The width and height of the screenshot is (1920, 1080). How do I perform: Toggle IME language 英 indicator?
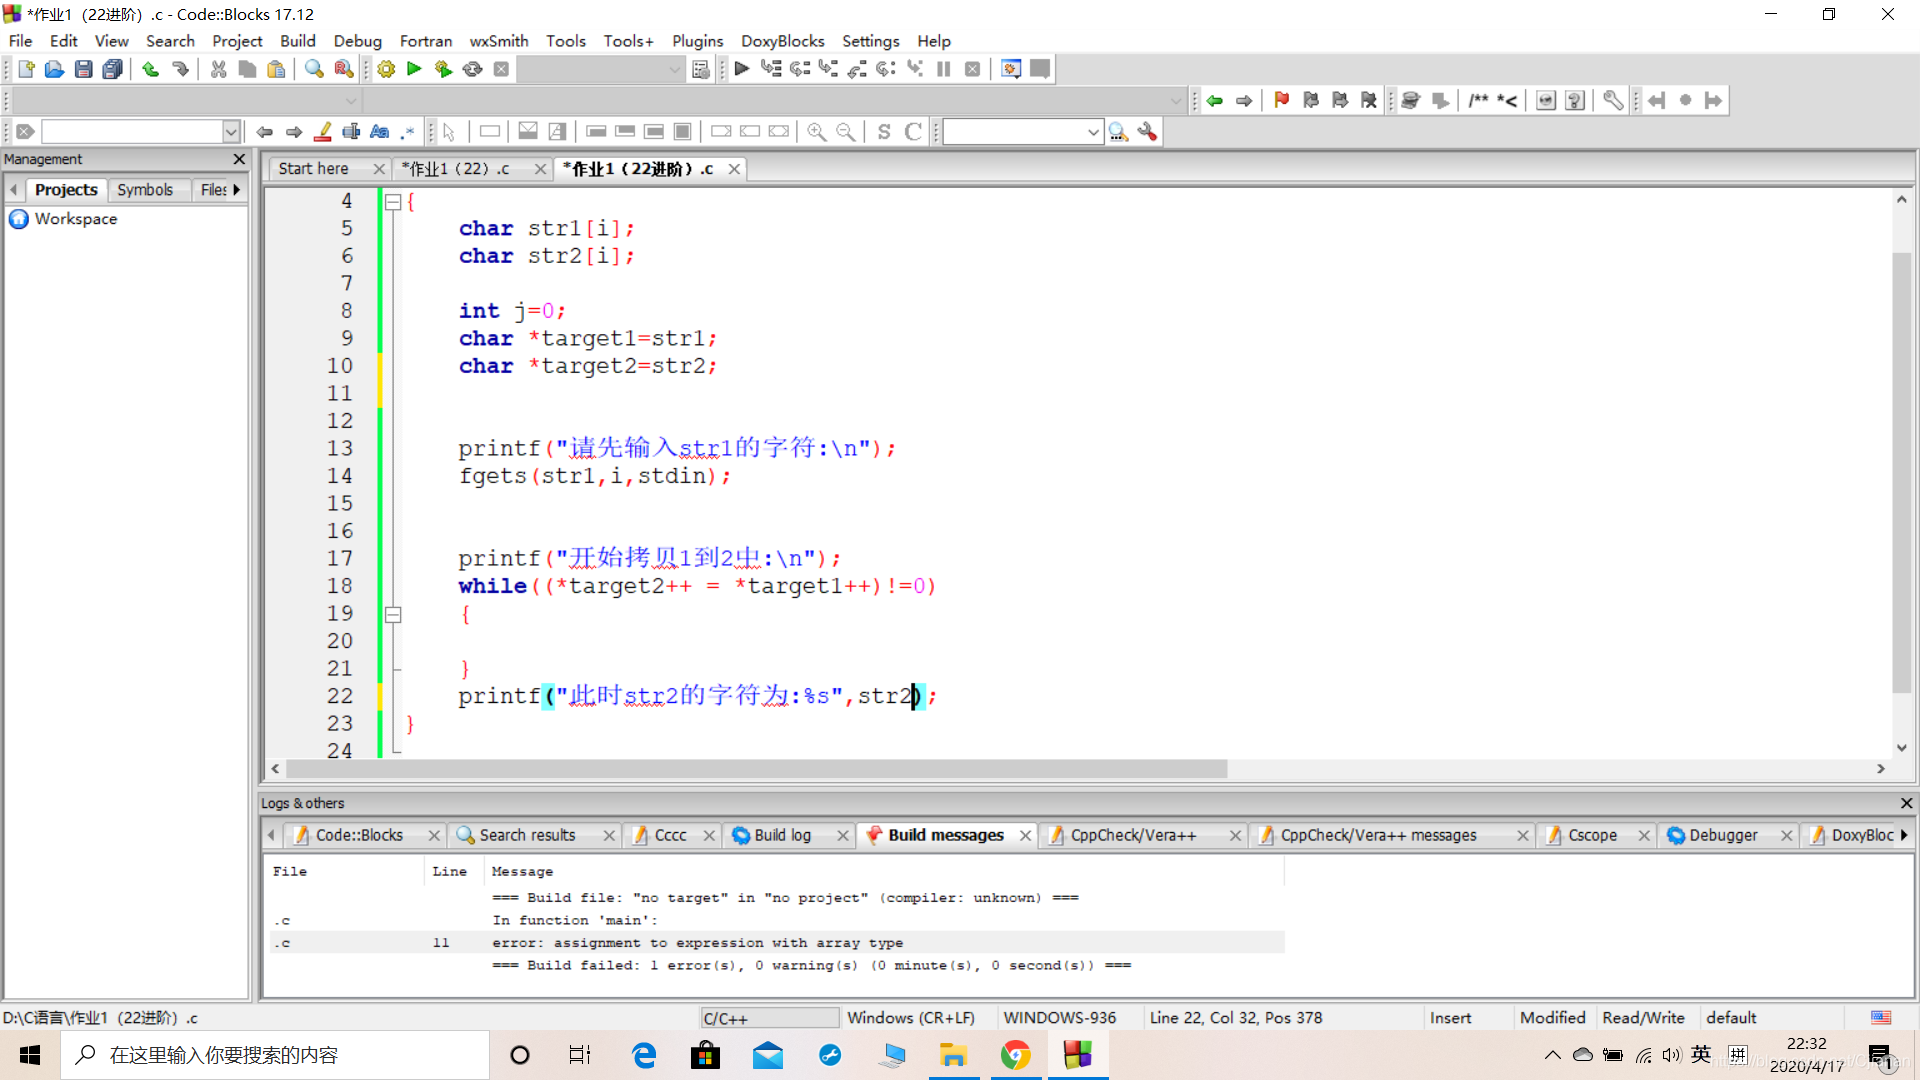[x=1701, y=1055]
